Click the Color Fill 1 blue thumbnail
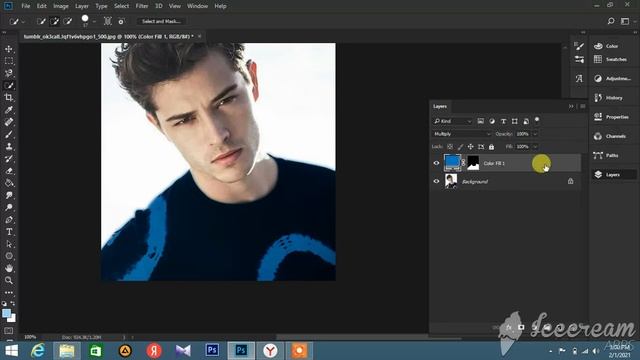 tap(452, 163)
